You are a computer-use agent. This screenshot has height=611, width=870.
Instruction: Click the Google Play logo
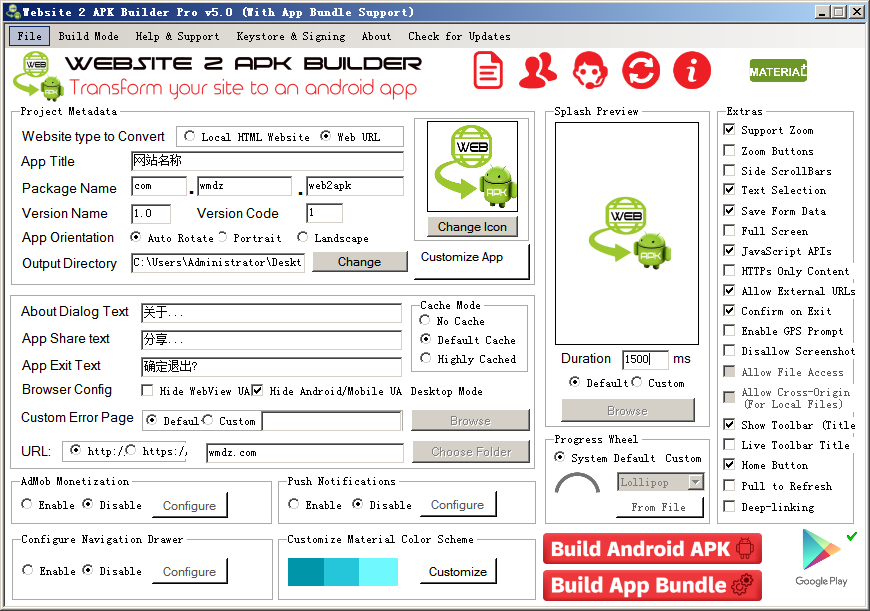tap(822, 557)
